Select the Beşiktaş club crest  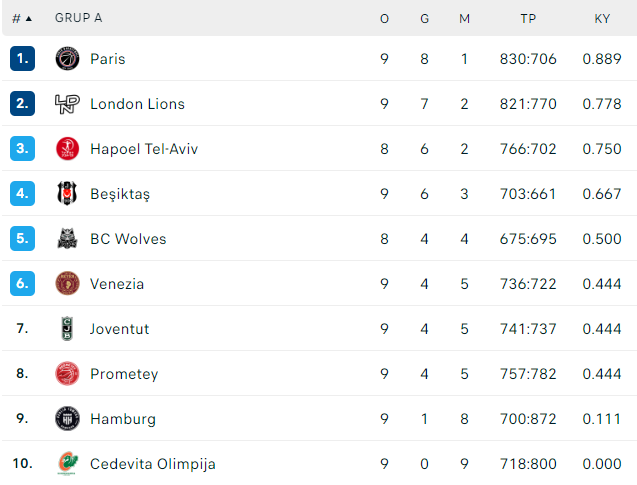67,193
